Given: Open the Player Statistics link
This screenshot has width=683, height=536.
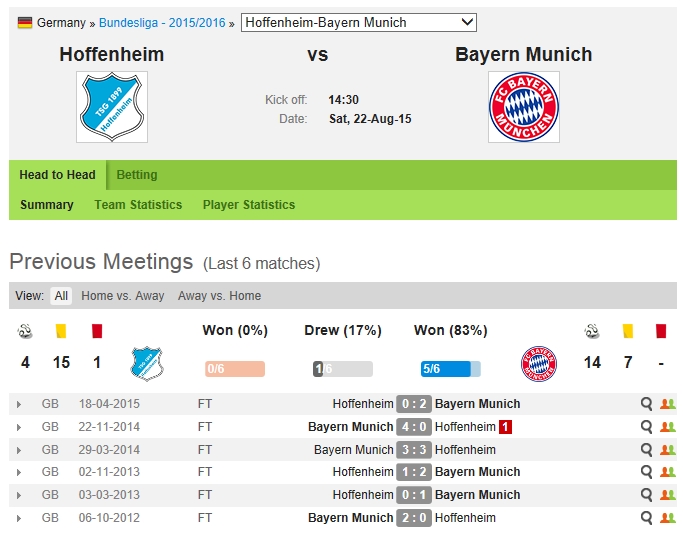Looking at the screenshot, I should (249, 205).
